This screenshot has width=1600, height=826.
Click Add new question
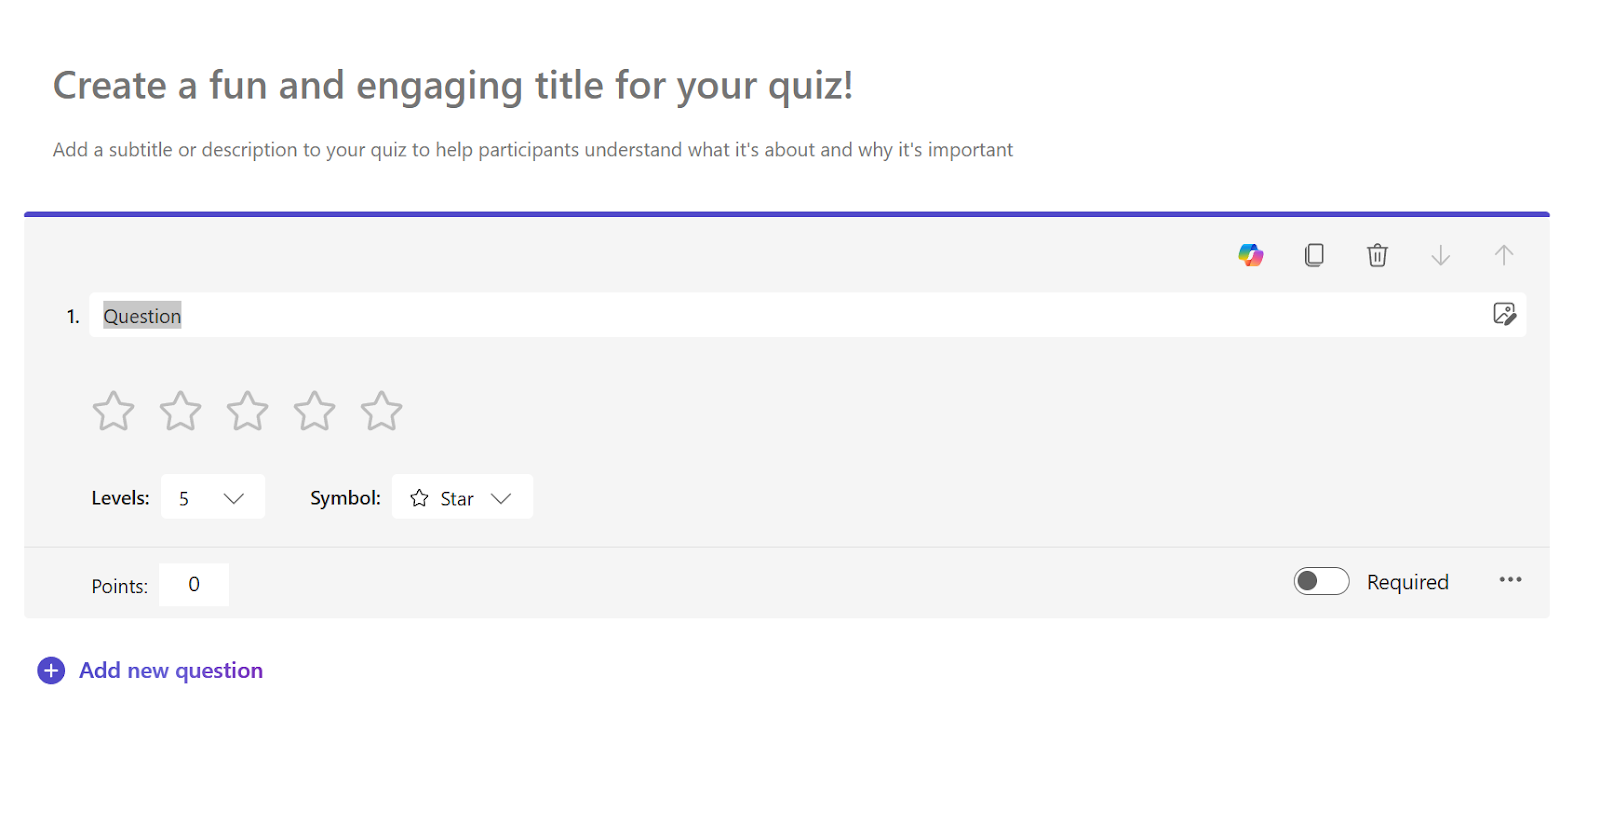(170, 670)
